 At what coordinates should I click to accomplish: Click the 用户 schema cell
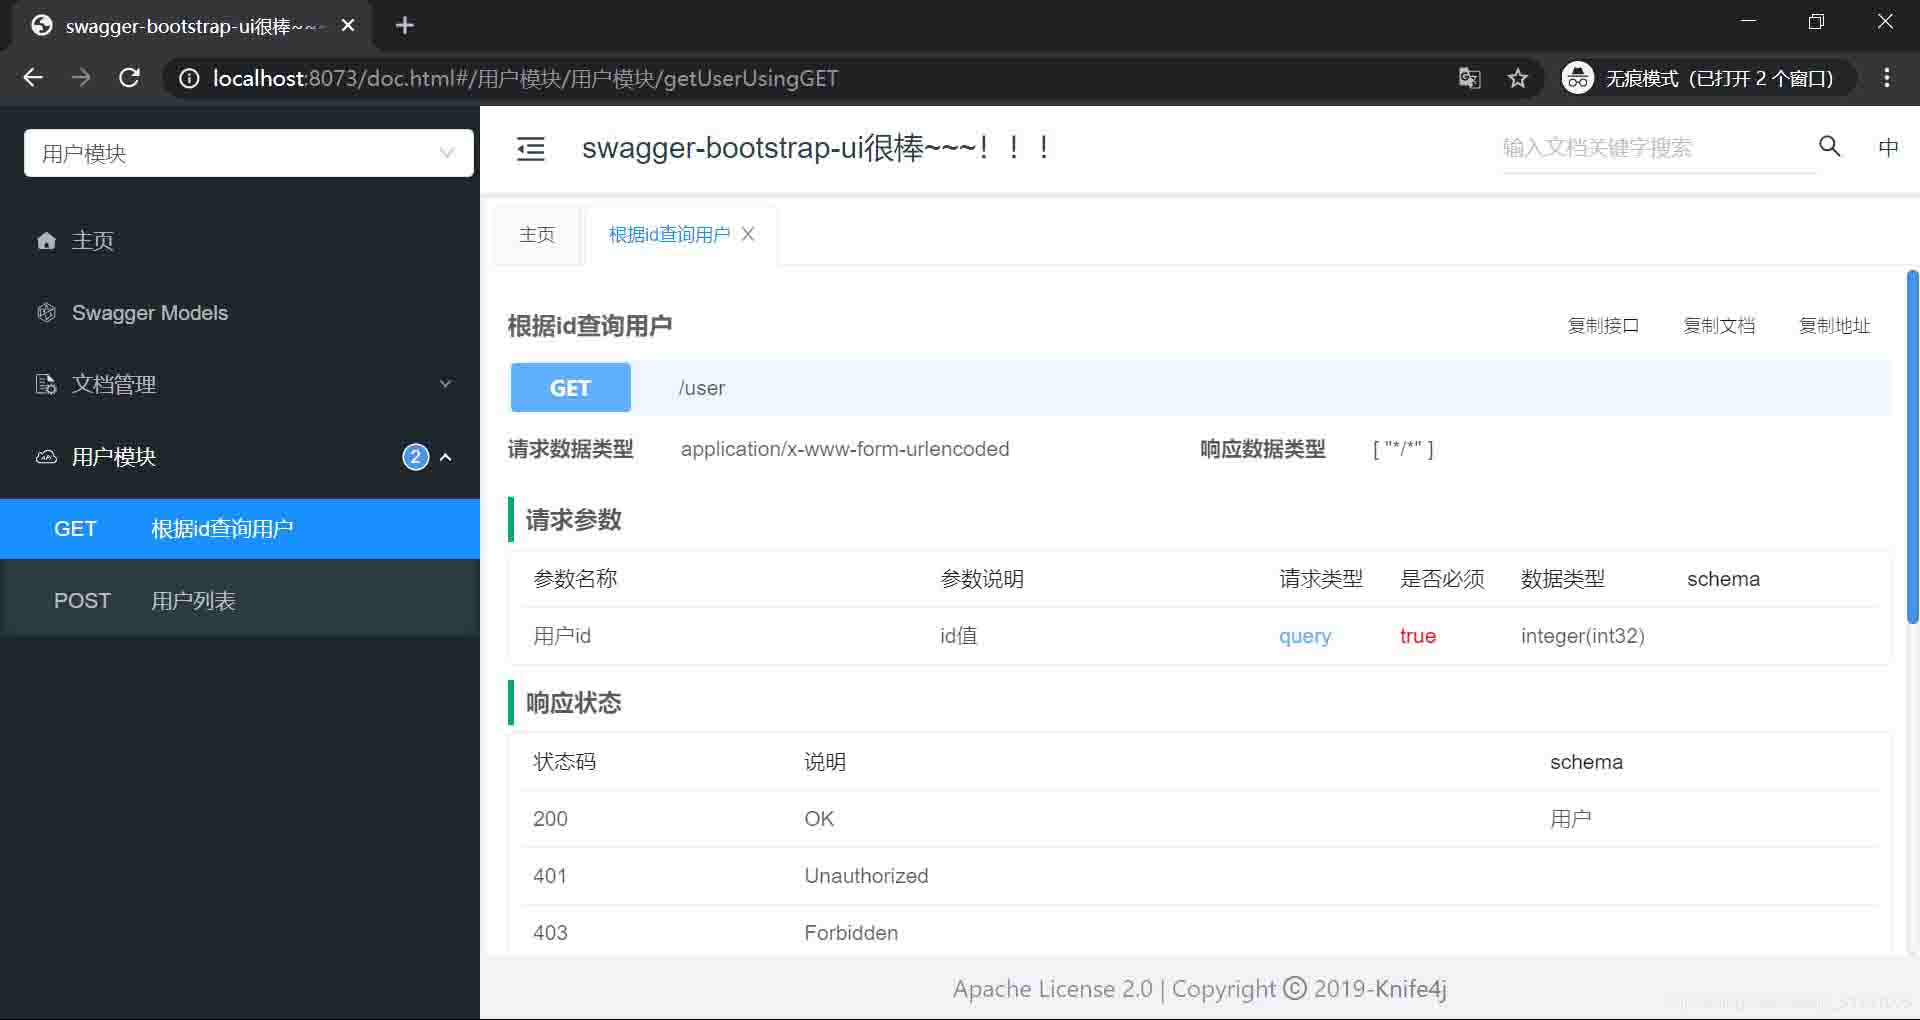click(x=1570, y=819)
